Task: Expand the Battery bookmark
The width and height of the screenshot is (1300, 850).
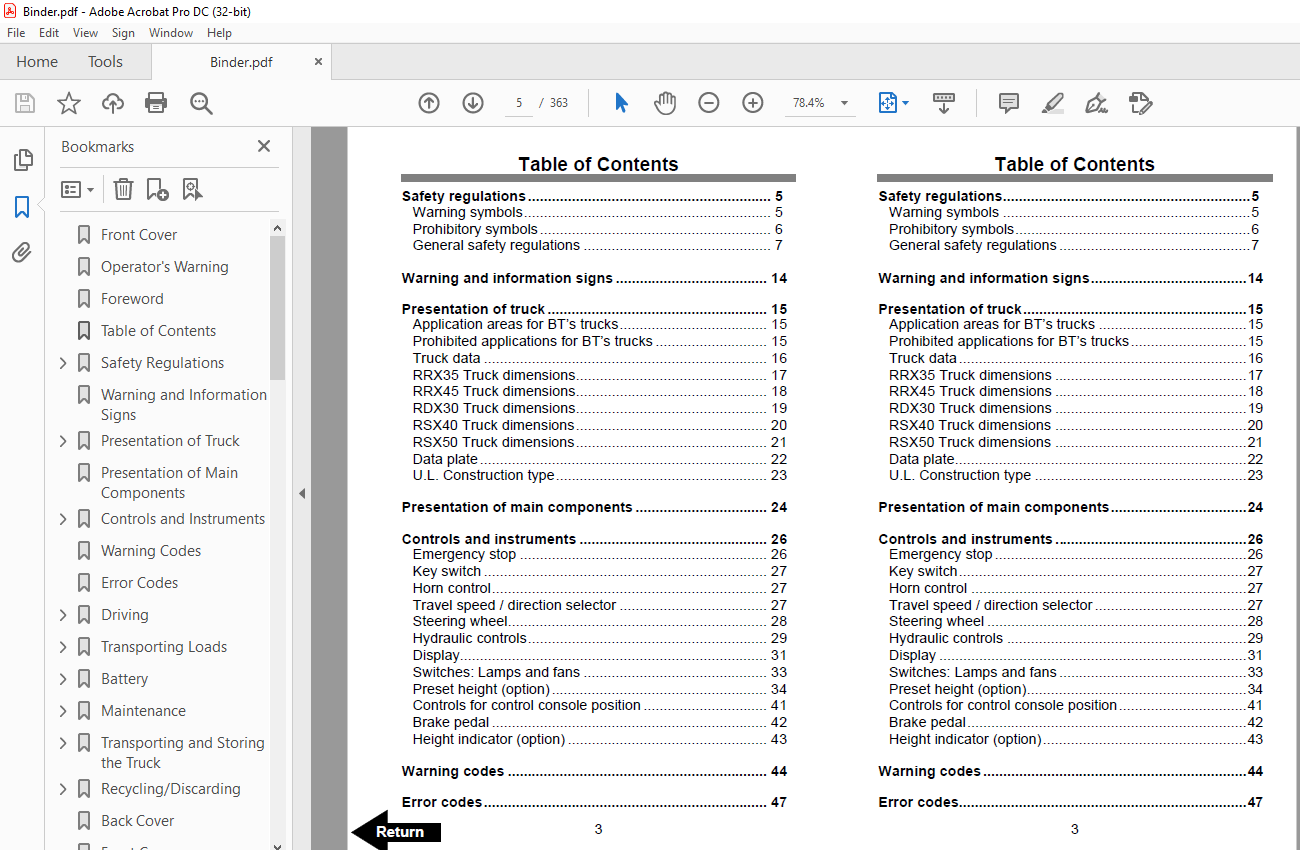Action: (x=63, y=679)
